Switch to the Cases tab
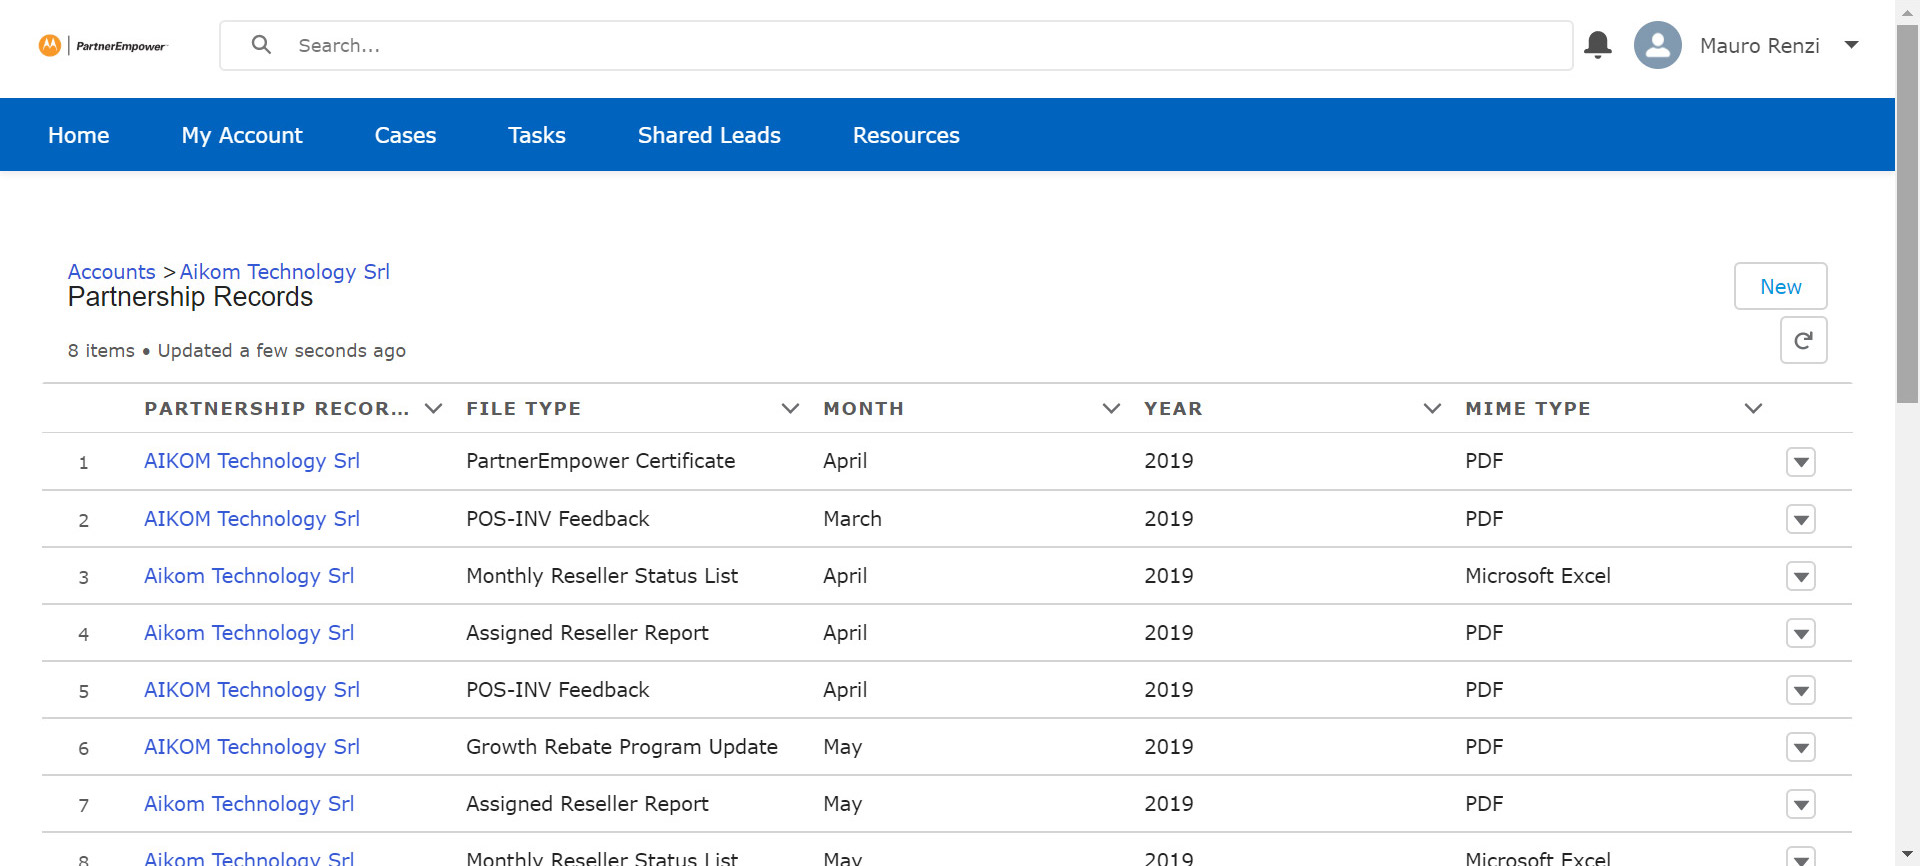Screen dimensions: 1920x866 pos(405,135)
